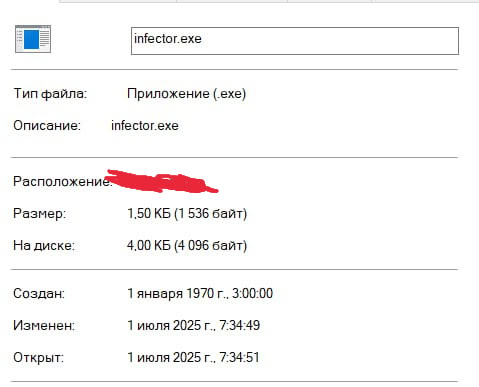Click the 'Приложение (.exe)' file type value
The height and width of the screenshot is (387, 479).
[186, 94]
